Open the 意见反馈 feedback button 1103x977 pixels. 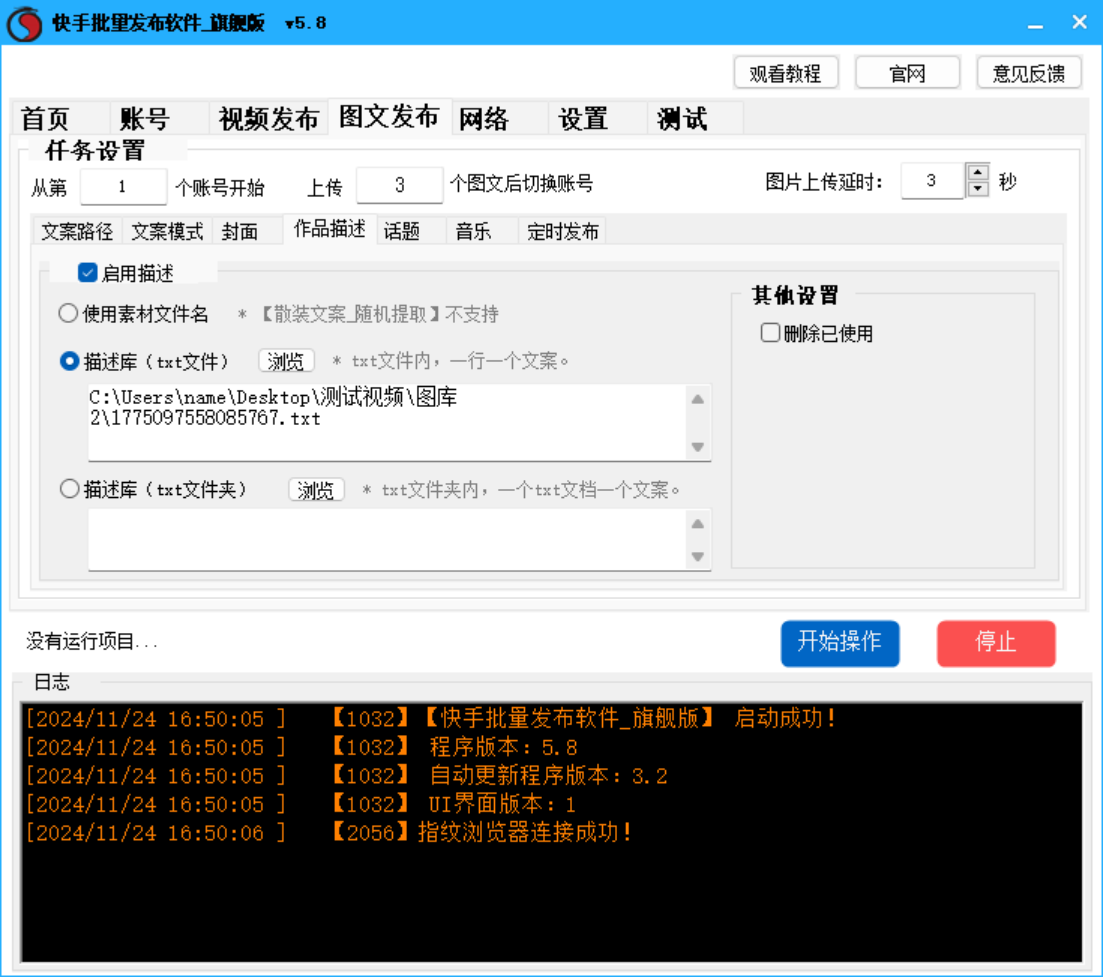1028,72
